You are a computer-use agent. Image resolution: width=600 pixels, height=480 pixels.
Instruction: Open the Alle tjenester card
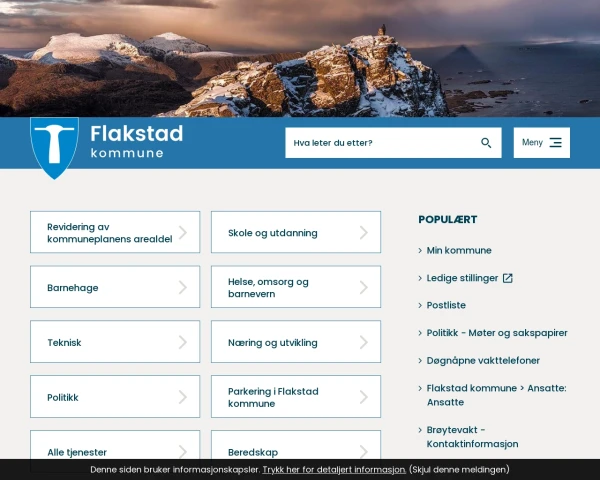coord(115,445)
